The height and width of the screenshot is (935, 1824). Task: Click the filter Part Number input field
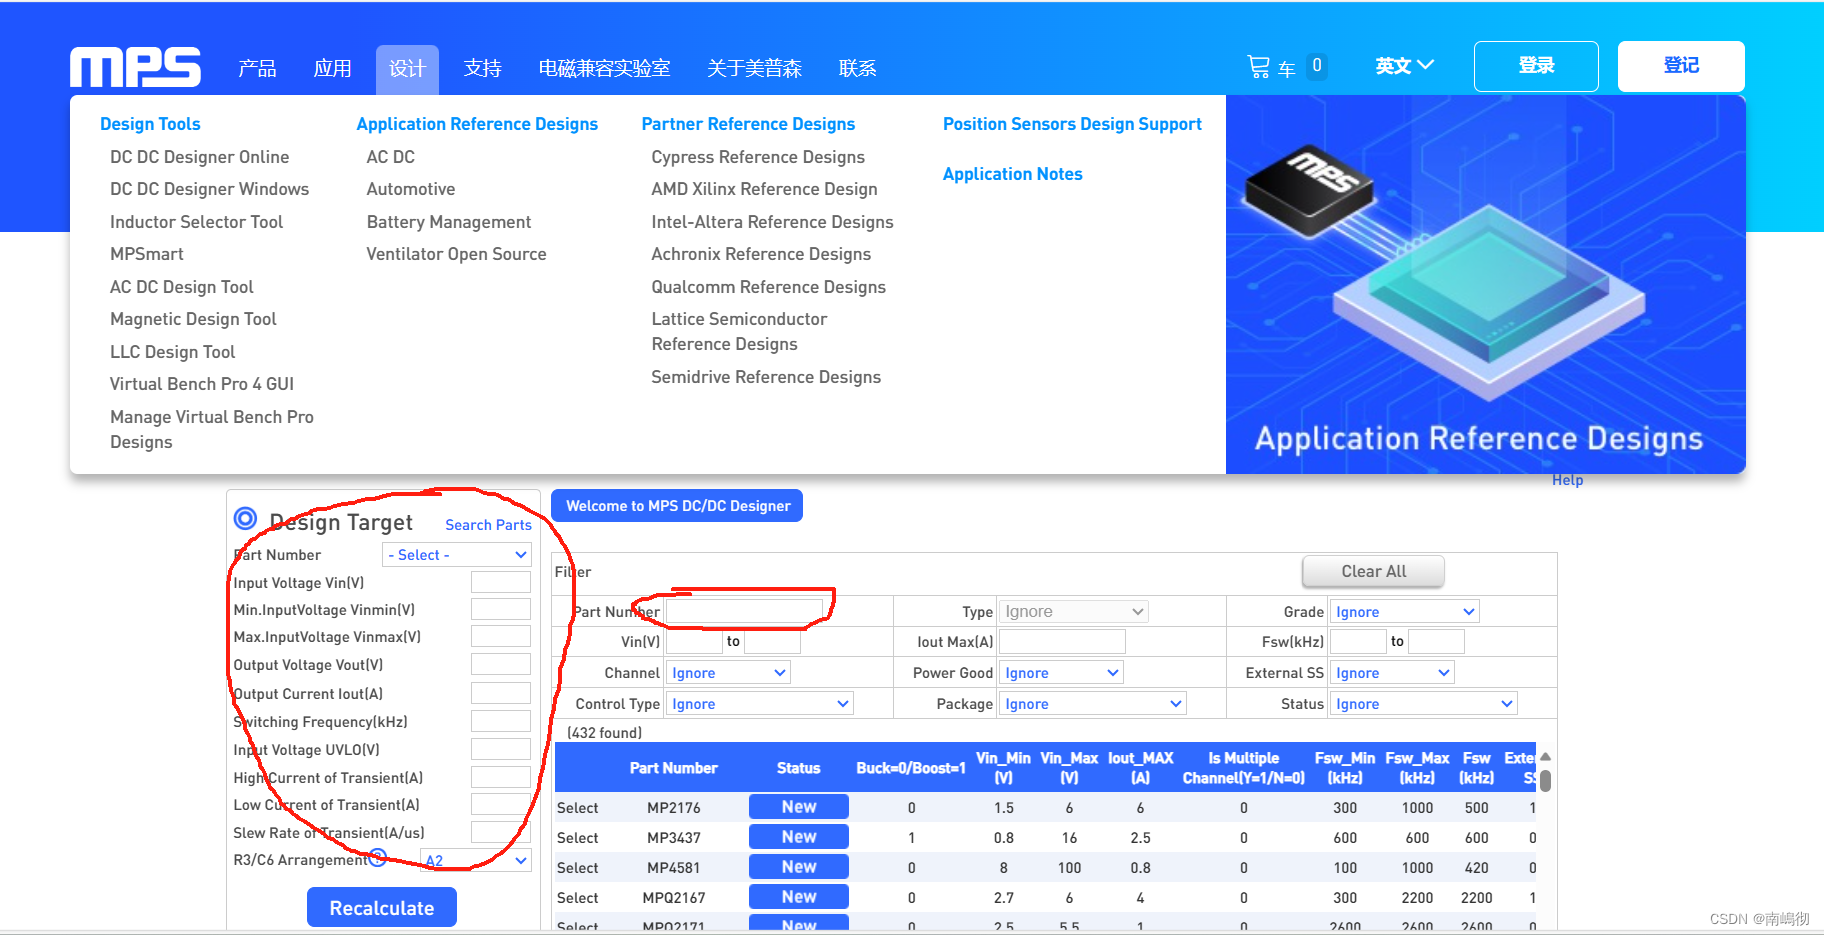pyautogui.click(x=744, y=611)
